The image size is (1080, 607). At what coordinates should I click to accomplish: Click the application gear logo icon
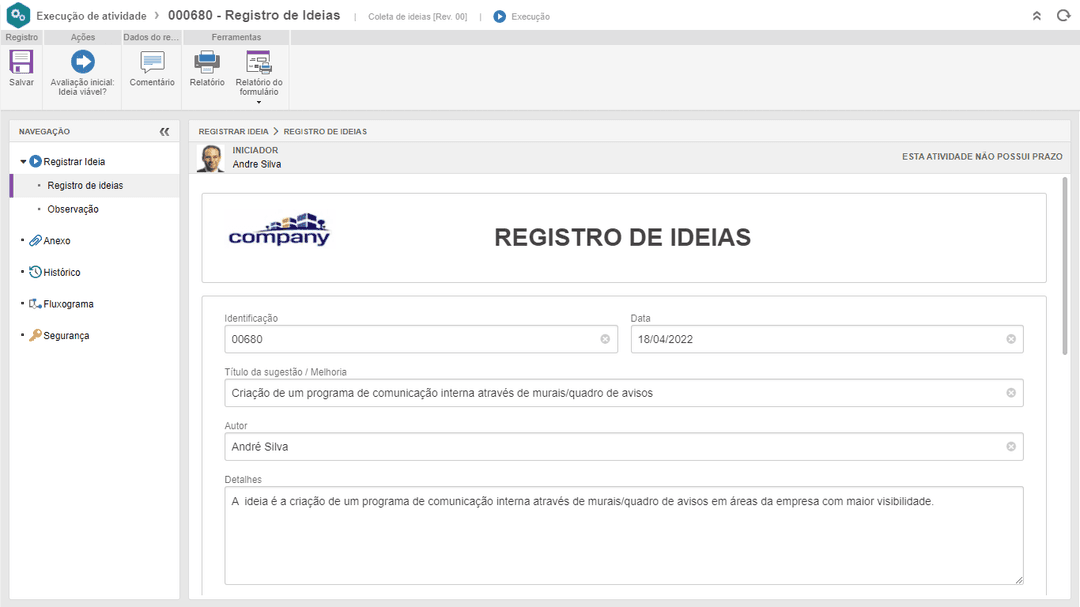[x=18, y=15]
